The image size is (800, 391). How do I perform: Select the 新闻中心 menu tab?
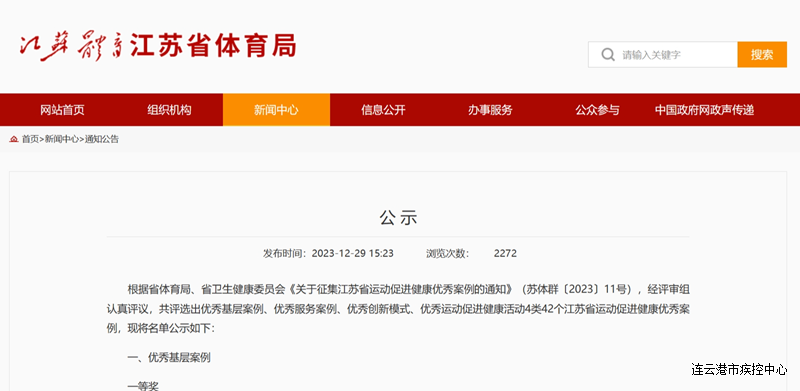[x=277, y=110]
